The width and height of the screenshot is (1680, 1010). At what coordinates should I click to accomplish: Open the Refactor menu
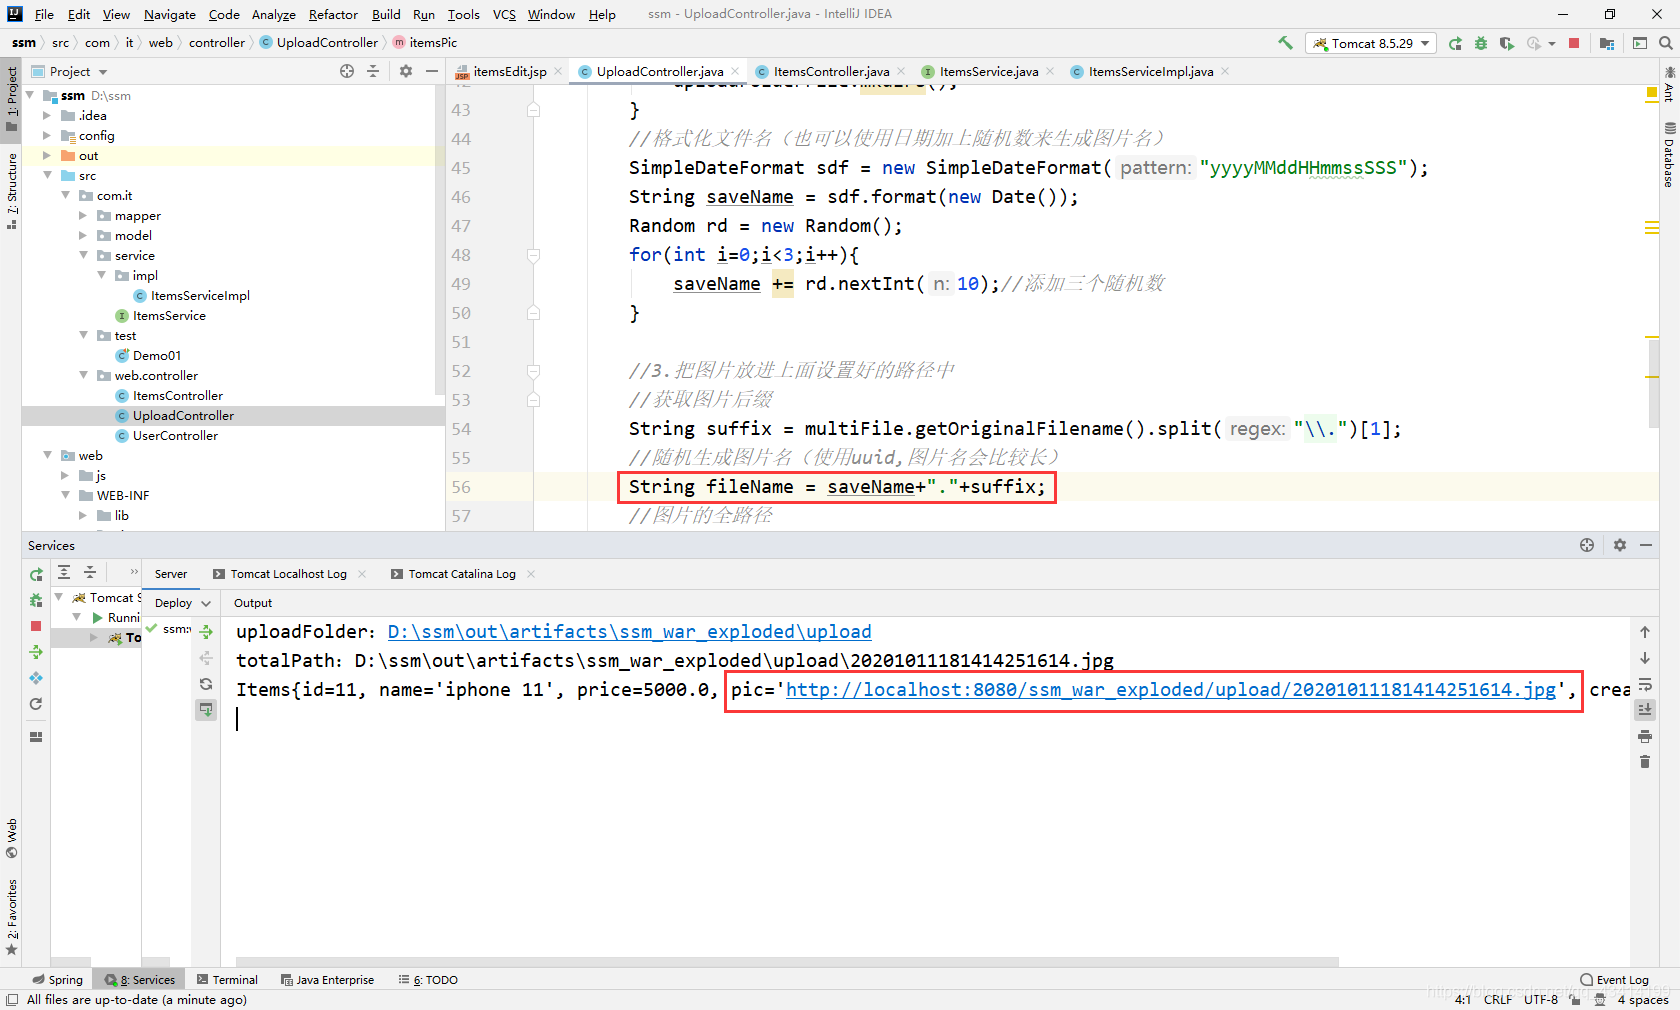click(x=333, y=14)
